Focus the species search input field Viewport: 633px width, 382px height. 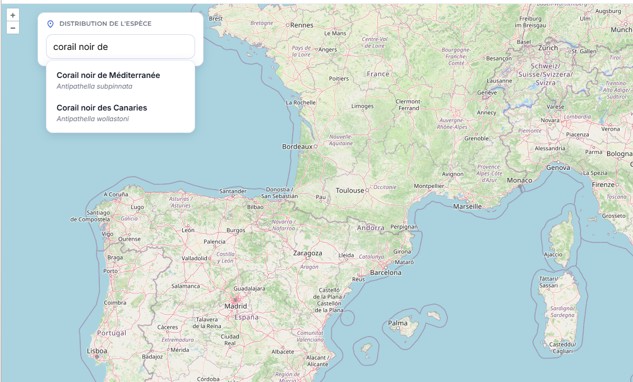(x=120, y=46)
